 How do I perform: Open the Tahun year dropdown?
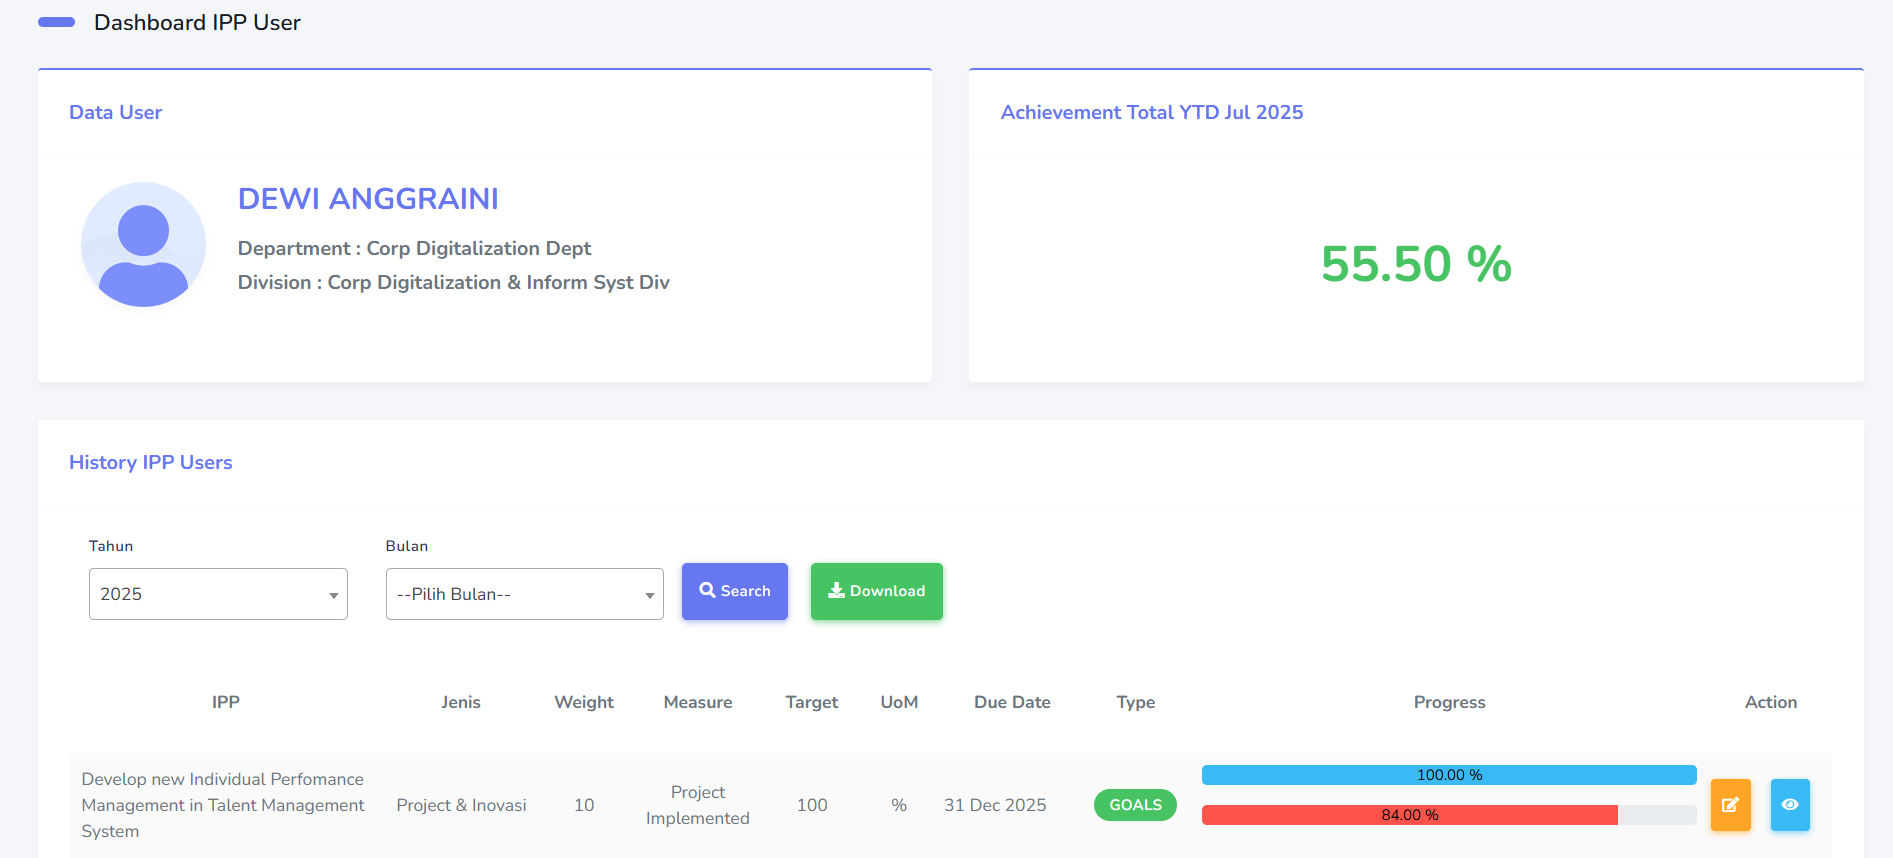pyautogui.click(x=218, y=594)
